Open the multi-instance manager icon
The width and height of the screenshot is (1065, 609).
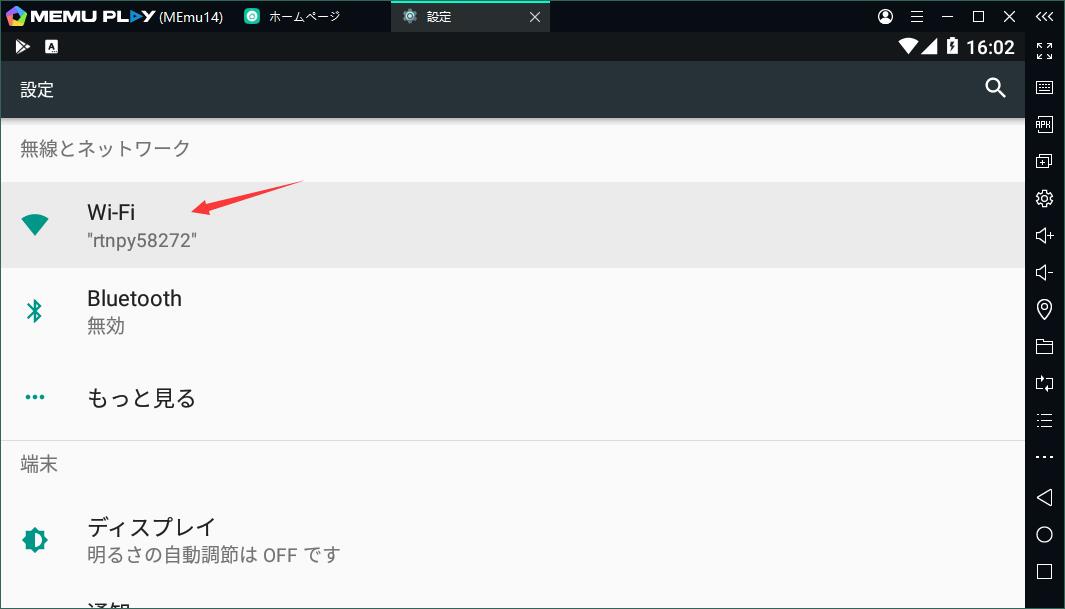(1045, 161)
